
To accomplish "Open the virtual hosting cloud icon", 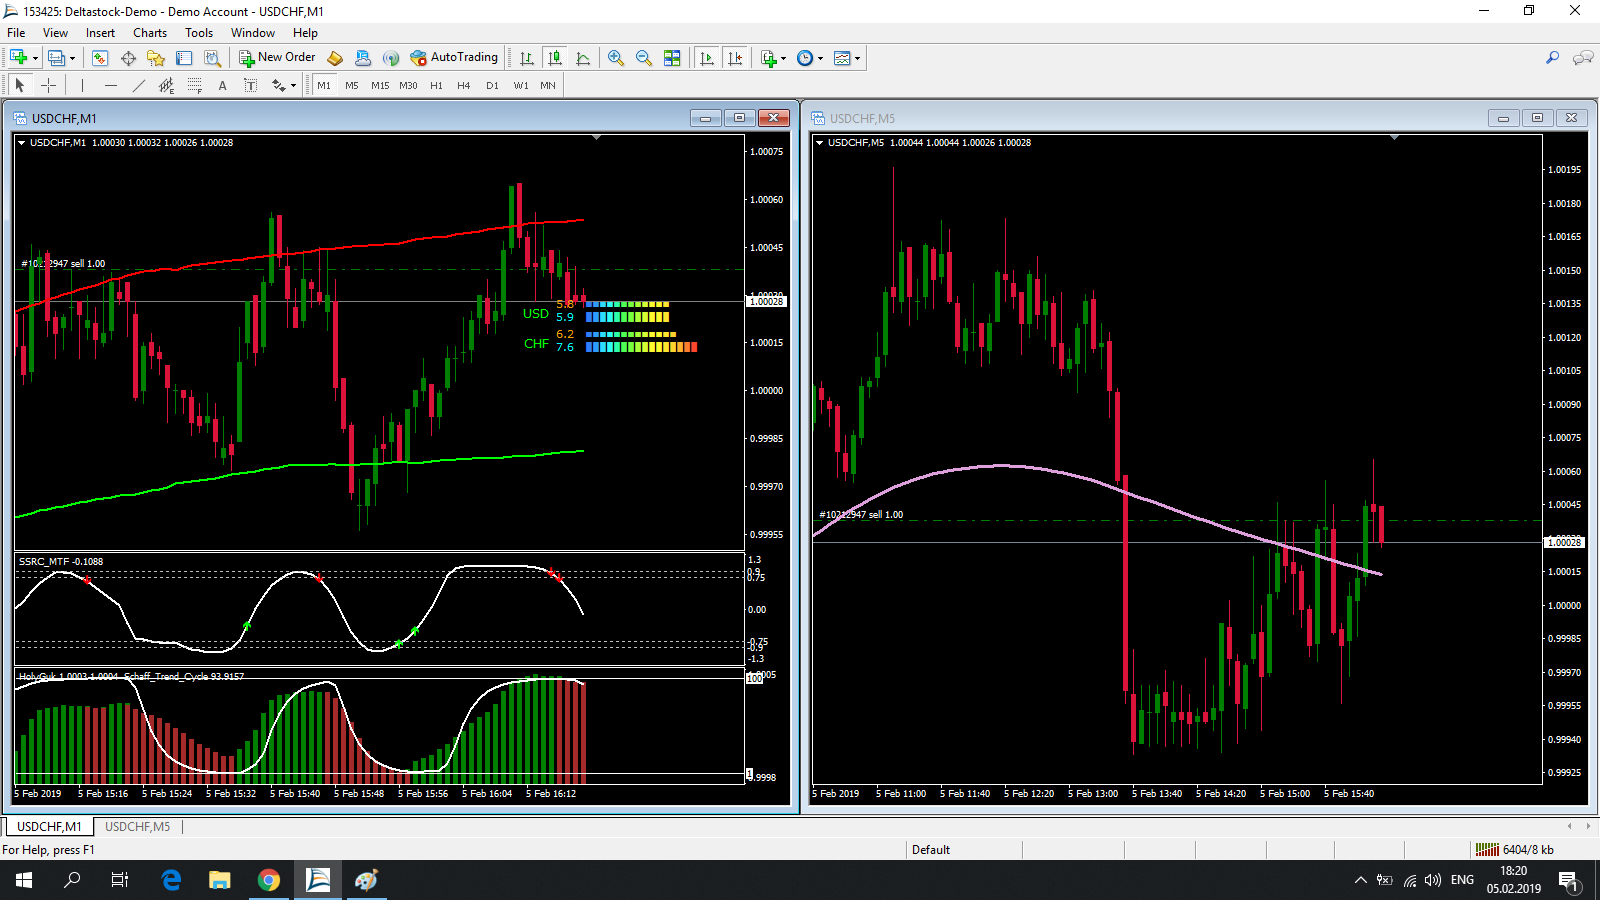I will [363, 58].
